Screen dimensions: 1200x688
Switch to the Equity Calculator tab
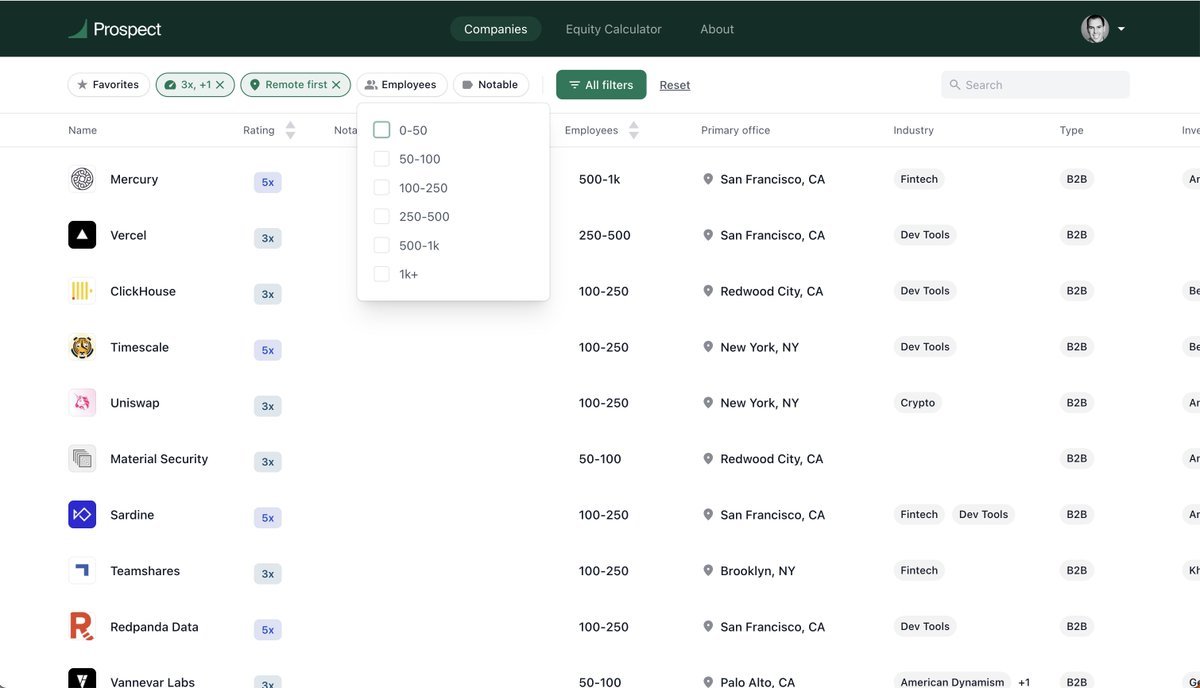click(613, 29)
